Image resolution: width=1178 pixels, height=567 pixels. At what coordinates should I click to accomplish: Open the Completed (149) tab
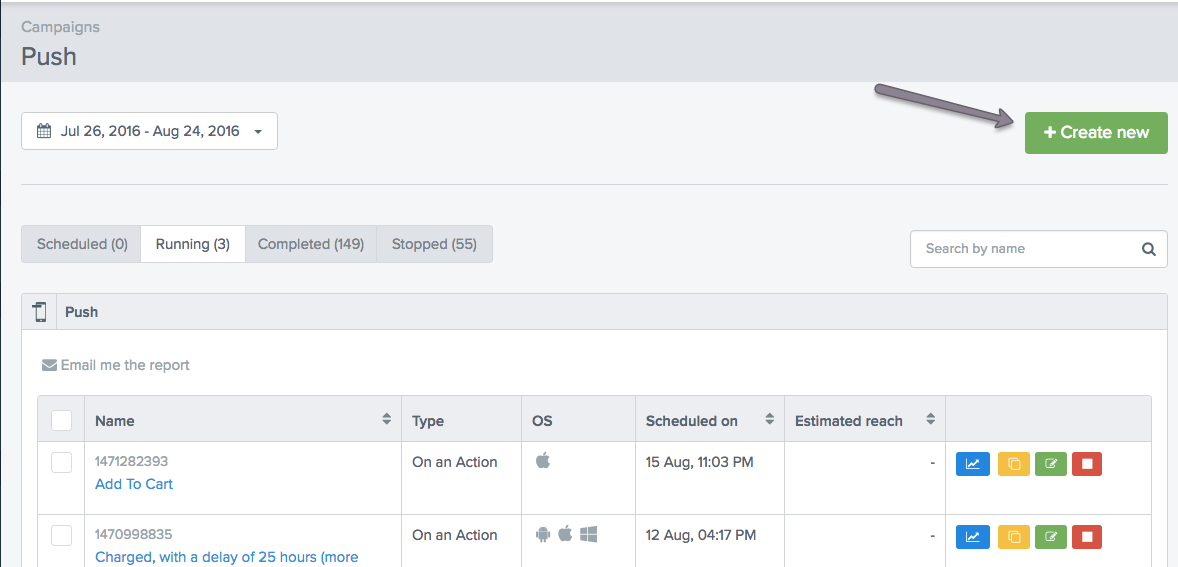[311, 244]
